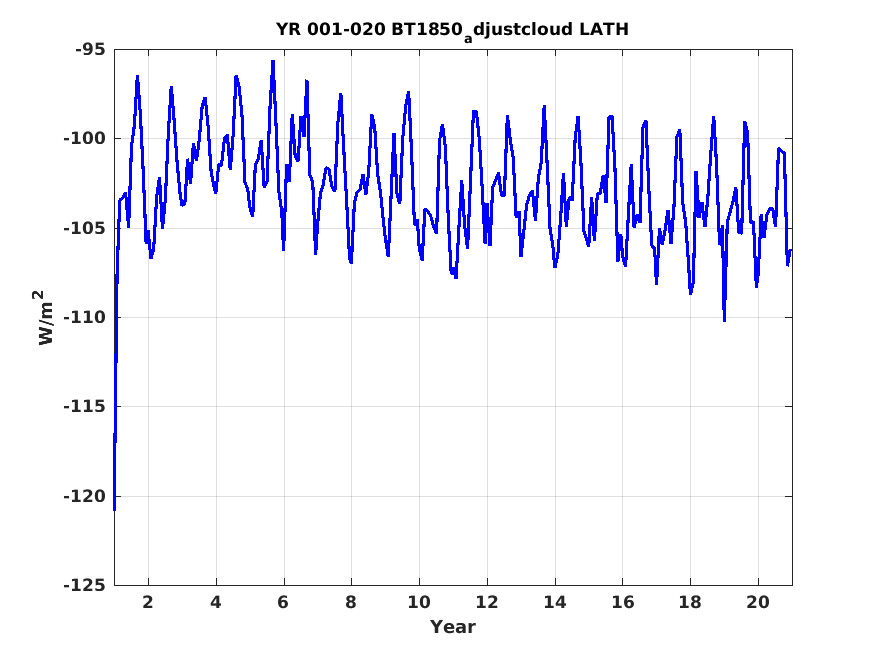Click y-axis tick label -105

click(84, 228)
